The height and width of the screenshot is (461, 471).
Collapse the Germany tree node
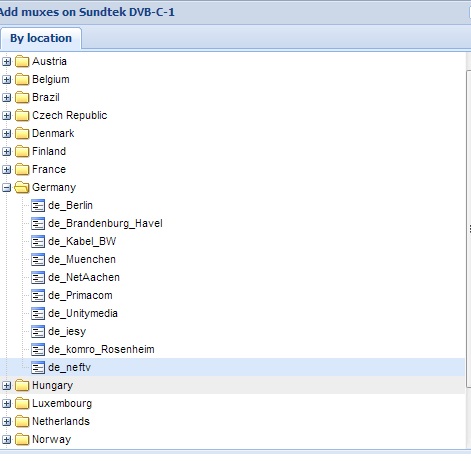pyautogui.click(x=6, y=188)
